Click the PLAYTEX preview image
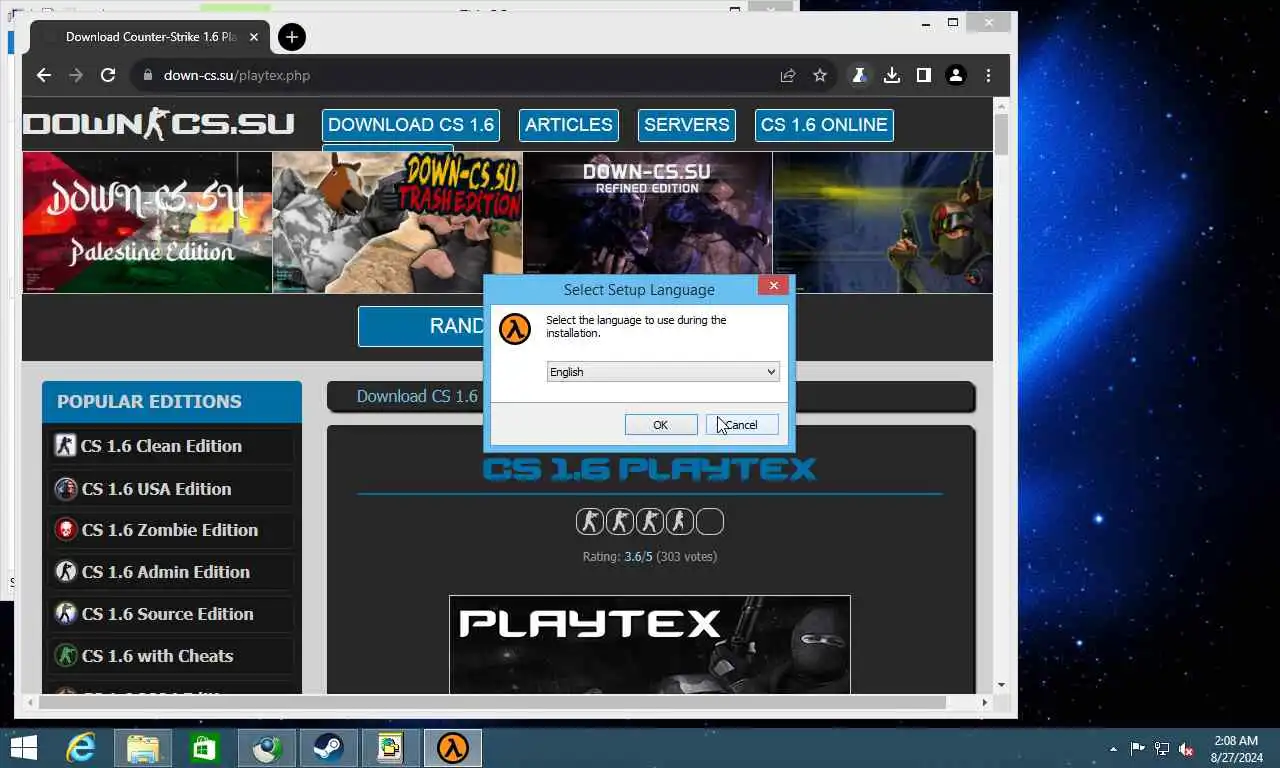 click(650, 645)
